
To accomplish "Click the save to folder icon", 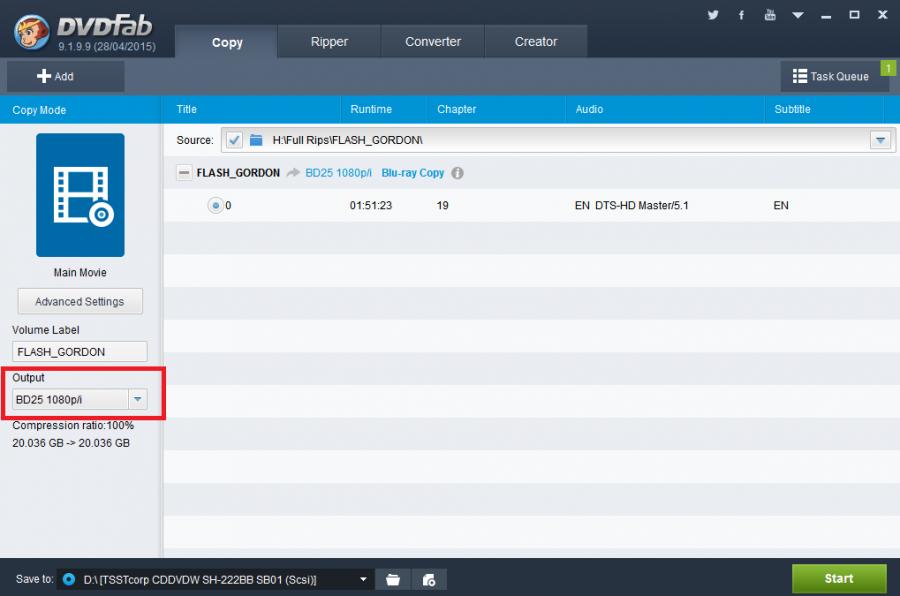I will (393, 580).
